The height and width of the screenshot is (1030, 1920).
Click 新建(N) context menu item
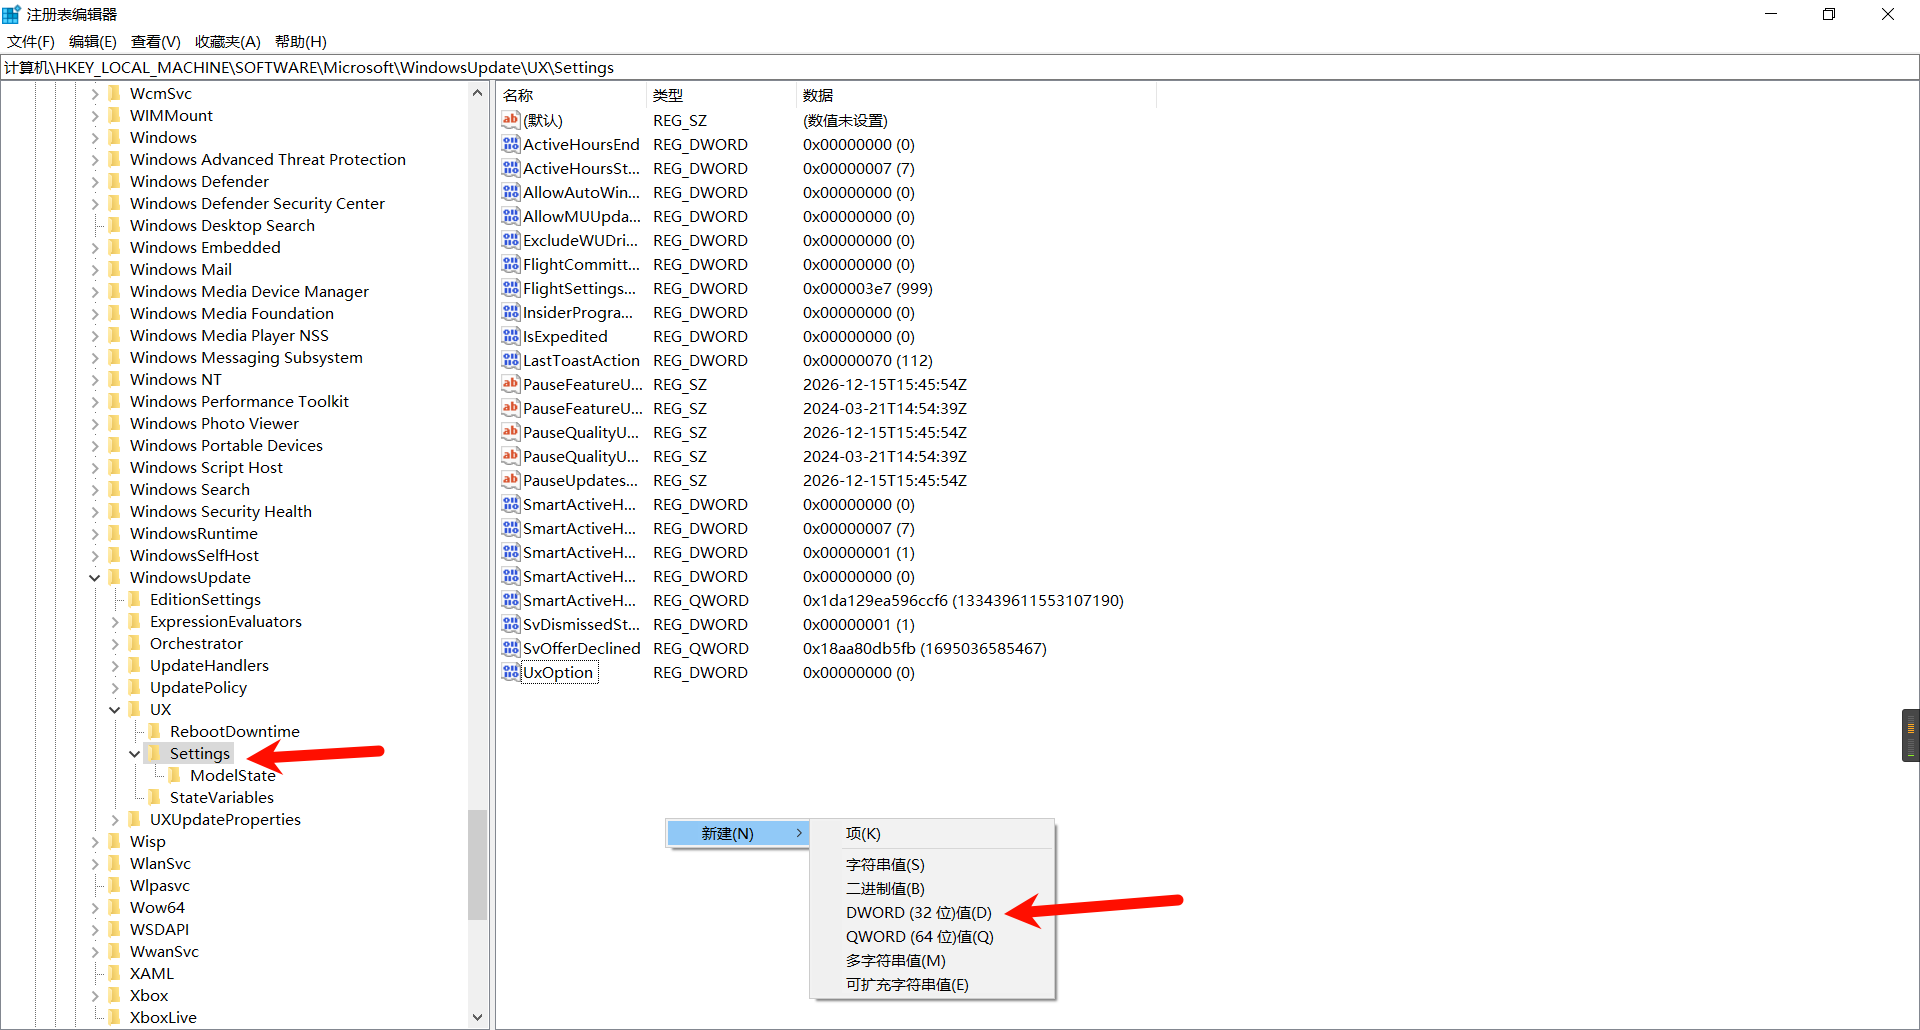click(738, 833)
